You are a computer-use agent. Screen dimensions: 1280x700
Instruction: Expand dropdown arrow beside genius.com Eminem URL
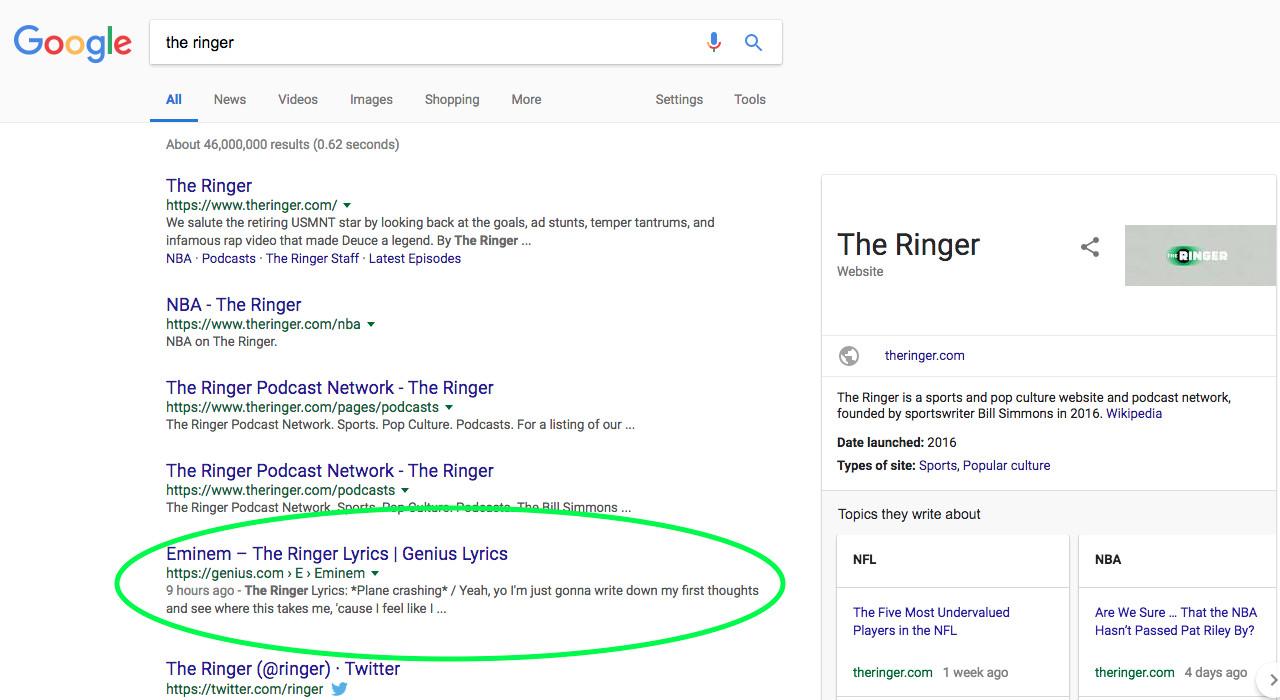375,573
